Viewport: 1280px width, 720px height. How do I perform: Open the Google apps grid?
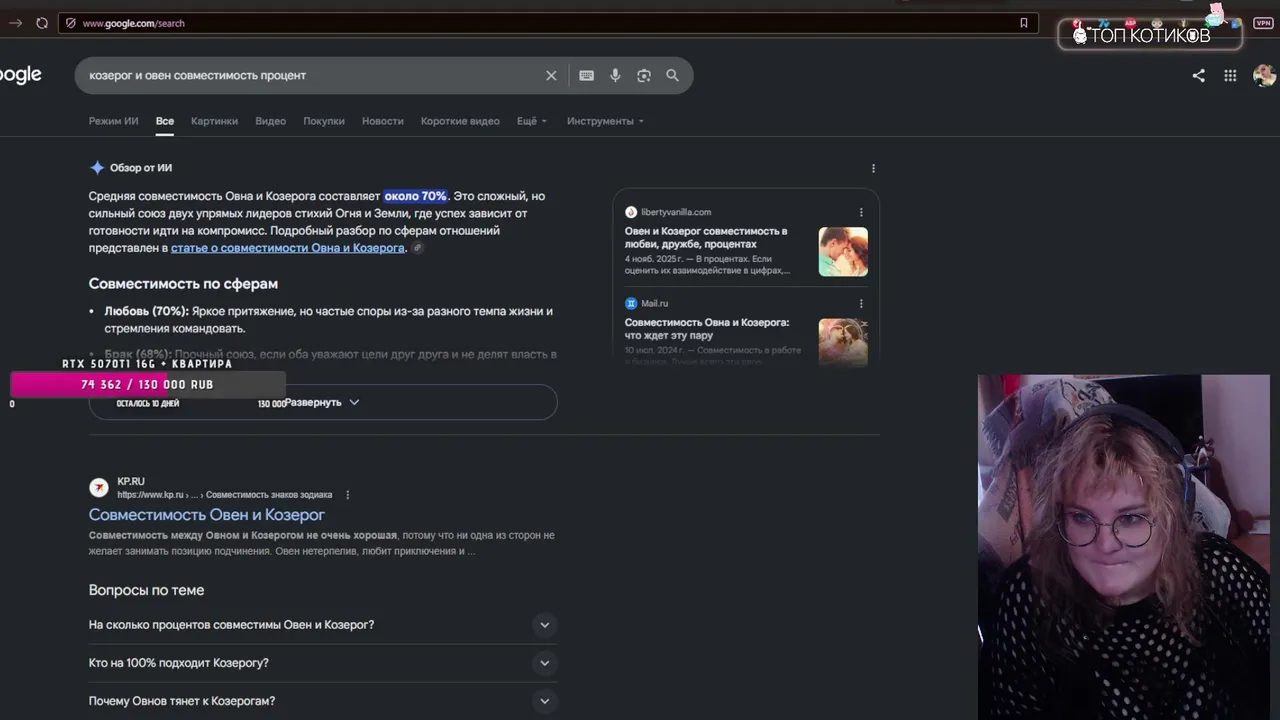point(1230,75)
